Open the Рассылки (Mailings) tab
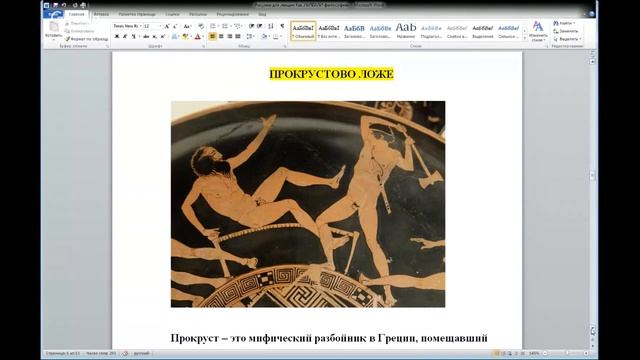The width and height of the screenshot is (640, 360). 198,14
